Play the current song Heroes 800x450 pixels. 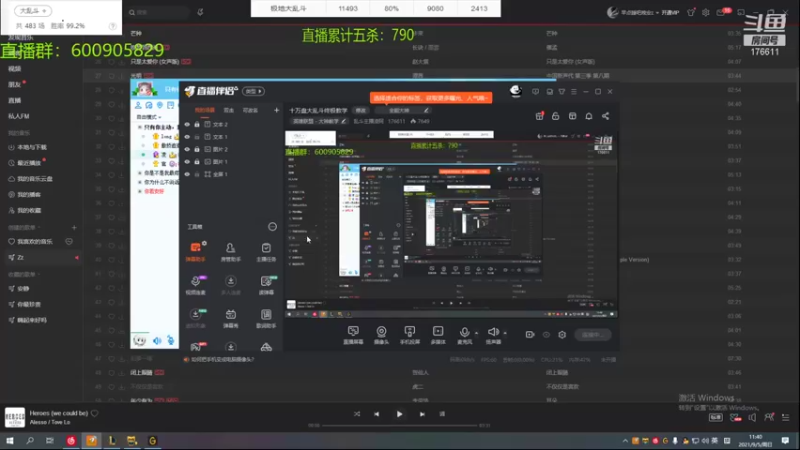point(399,414)
